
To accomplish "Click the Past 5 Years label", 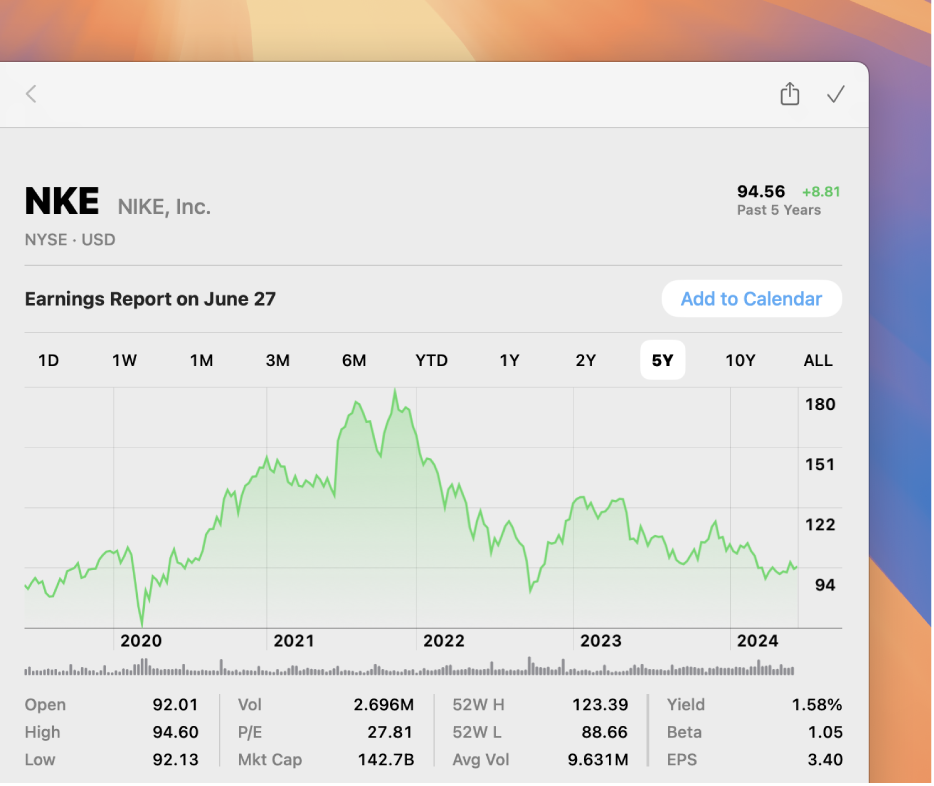I will tap(779, 210).
